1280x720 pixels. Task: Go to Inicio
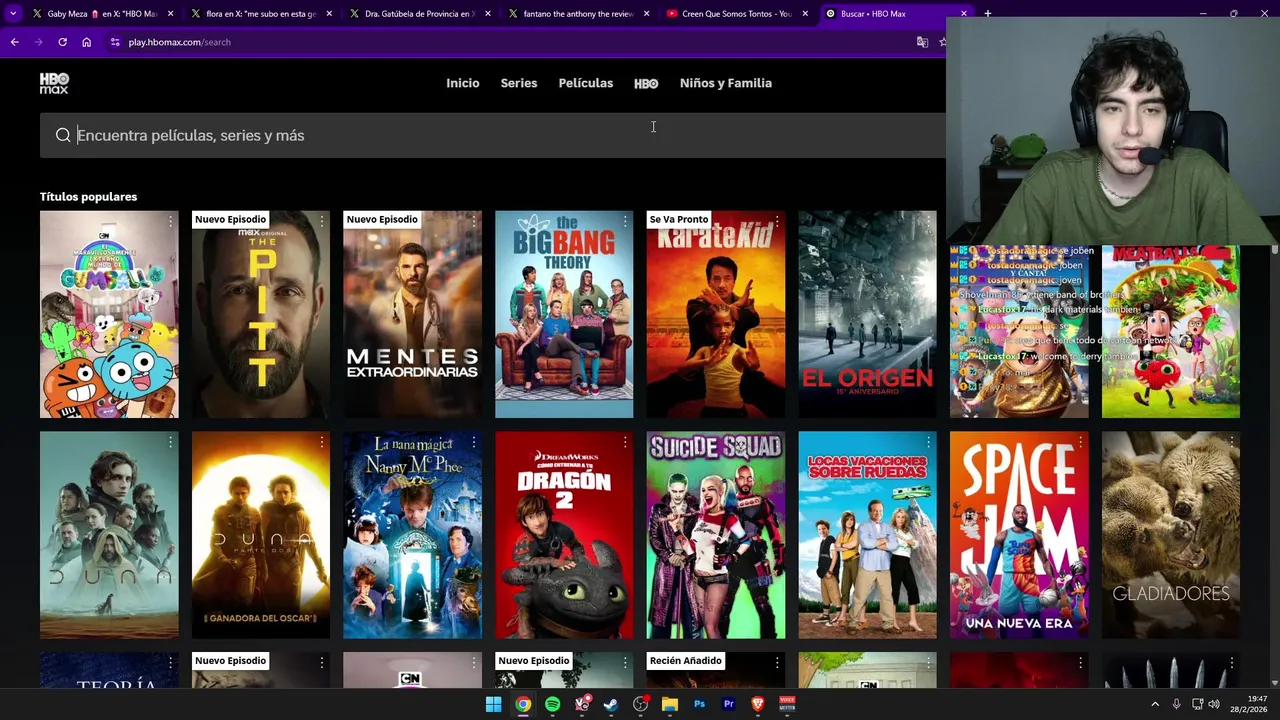(463, 83)
